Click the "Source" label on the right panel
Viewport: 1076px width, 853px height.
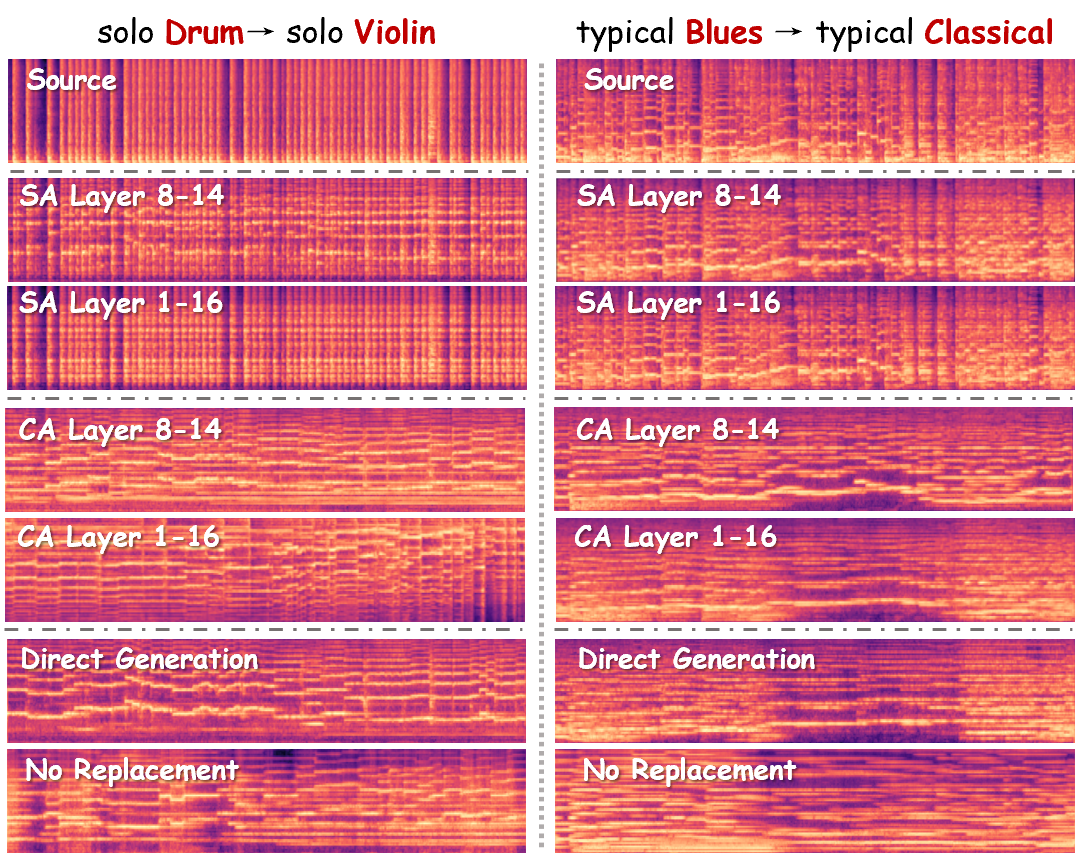click(629, 80)
